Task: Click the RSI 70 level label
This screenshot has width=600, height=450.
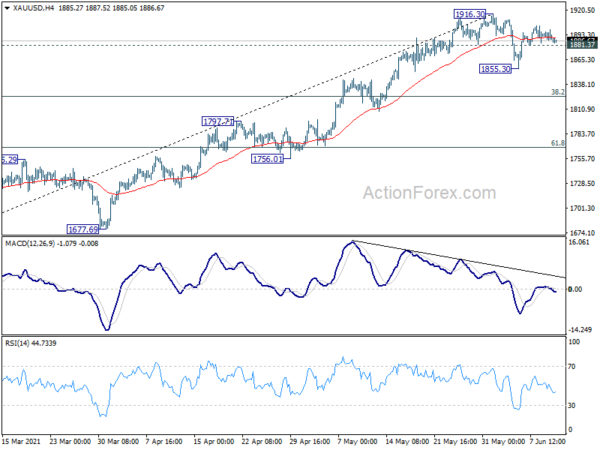Action: (572, 367)
